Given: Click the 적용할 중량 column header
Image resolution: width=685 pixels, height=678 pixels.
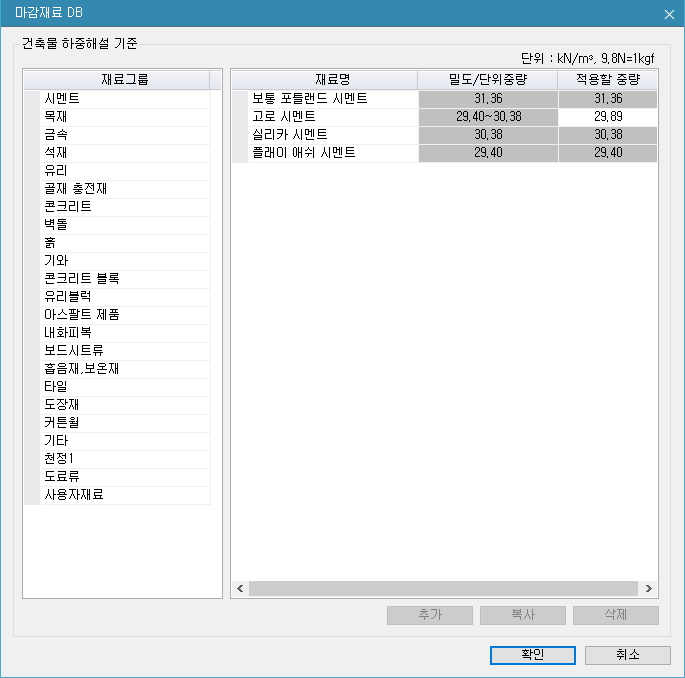Looking at the screenshot, I should (608, 80).
